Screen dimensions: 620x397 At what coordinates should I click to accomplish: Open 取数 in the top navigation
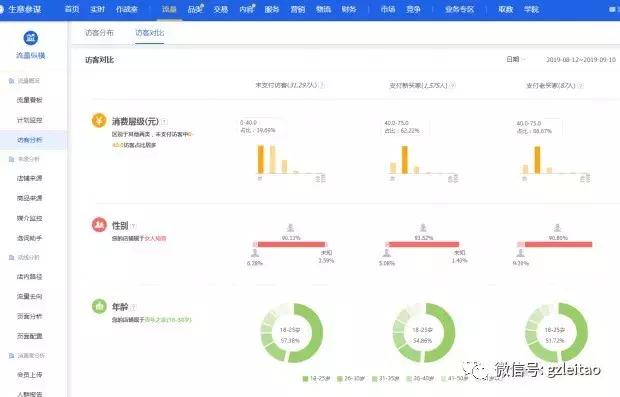coord(505,9)
